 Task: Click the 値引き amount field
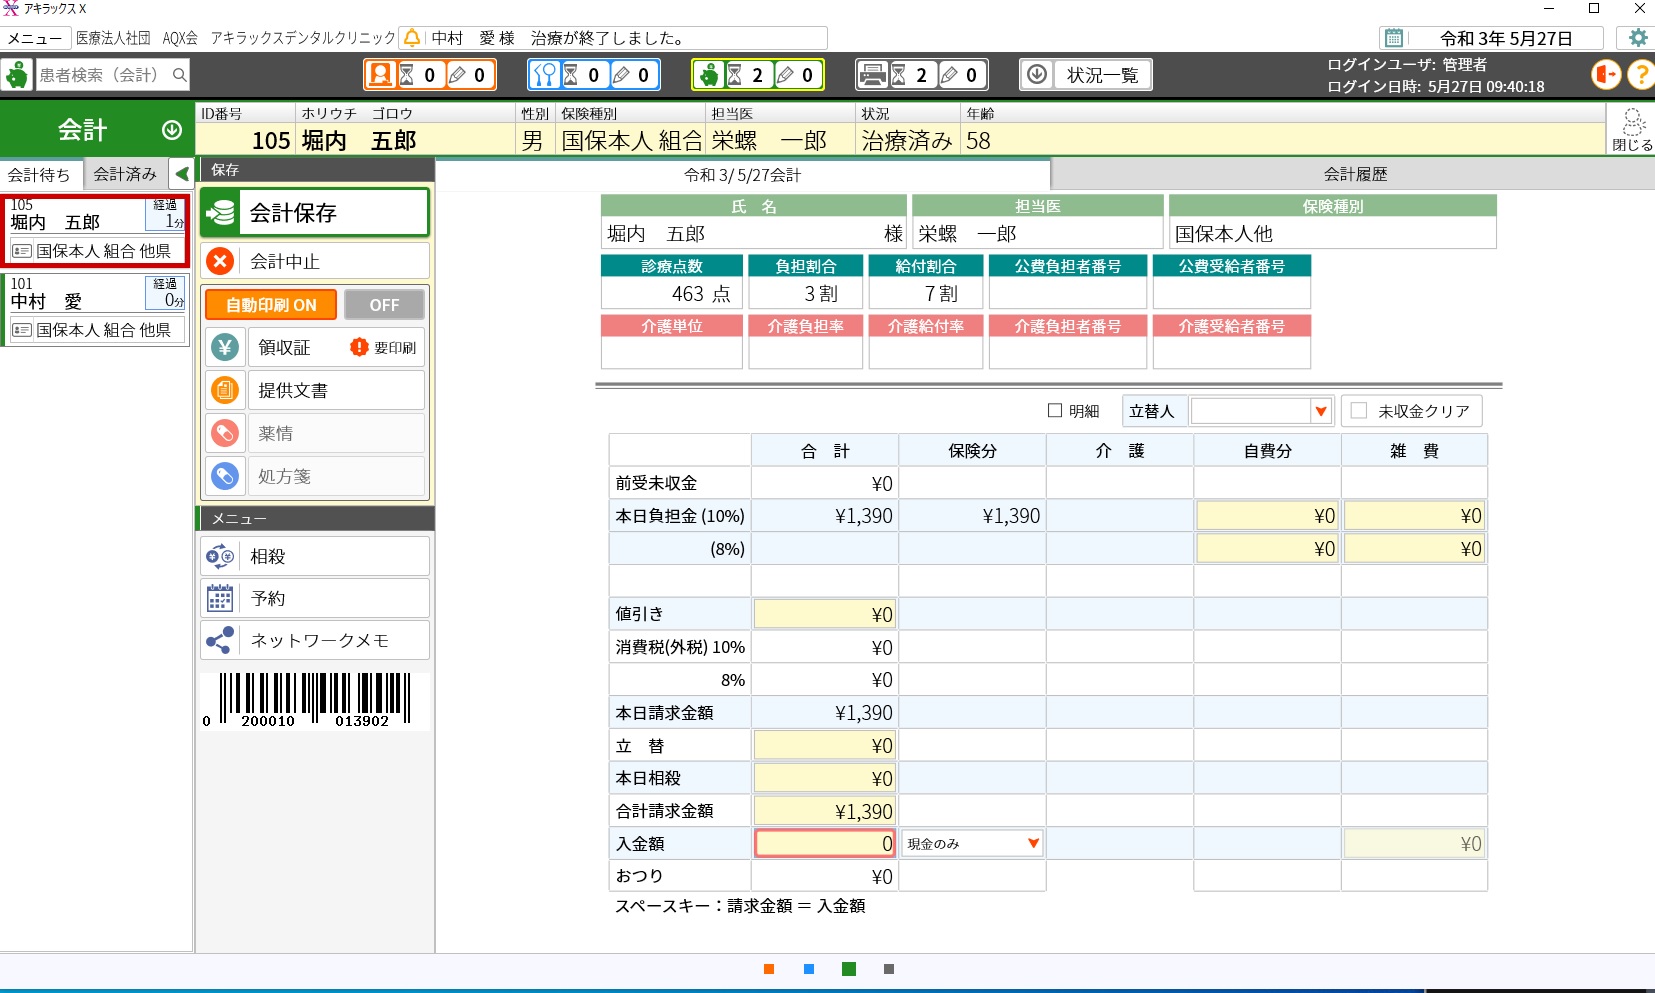825,614
